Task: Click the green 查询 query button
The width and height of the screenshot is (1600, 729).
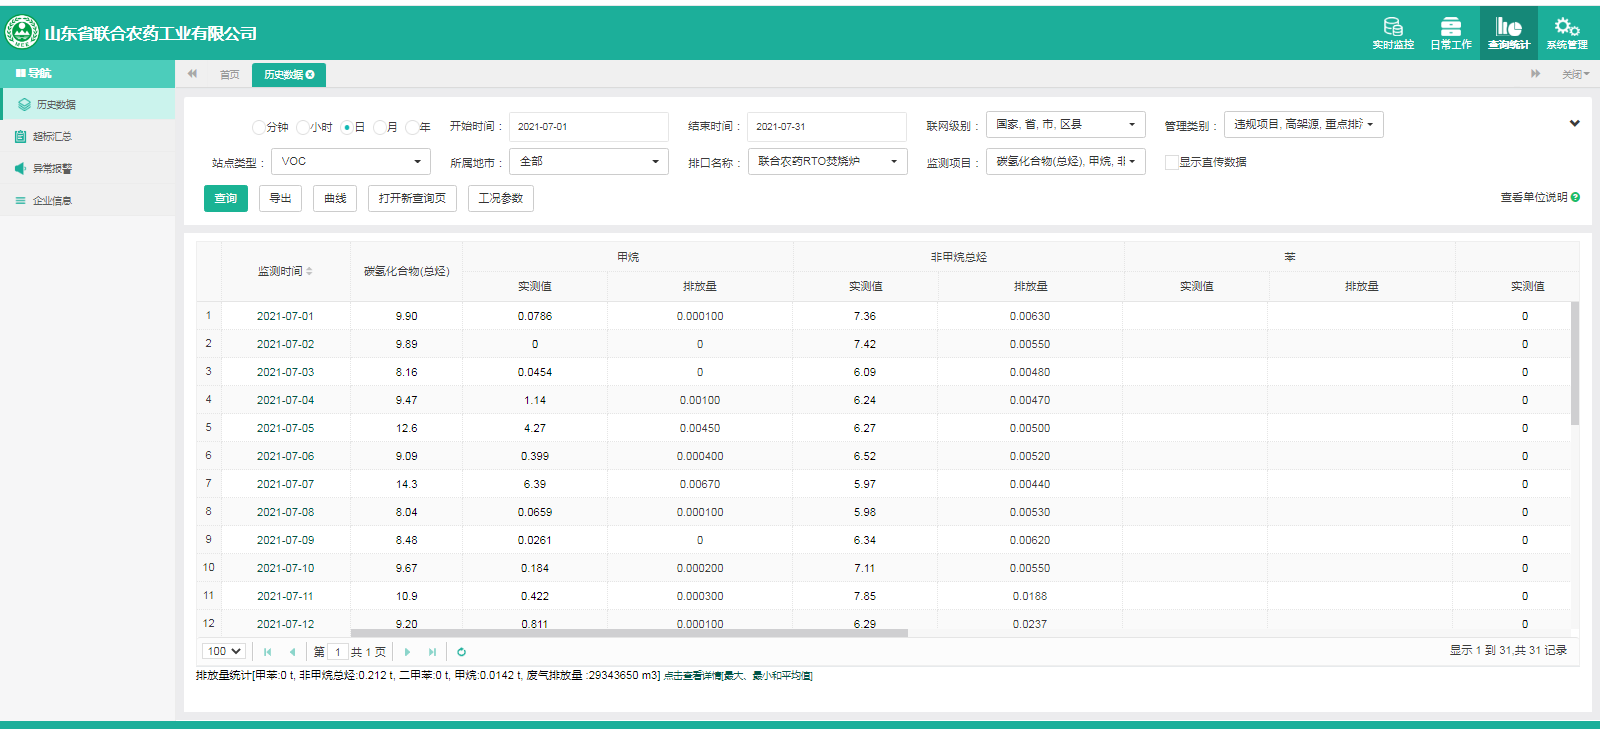Action: [x=226, y=199]
